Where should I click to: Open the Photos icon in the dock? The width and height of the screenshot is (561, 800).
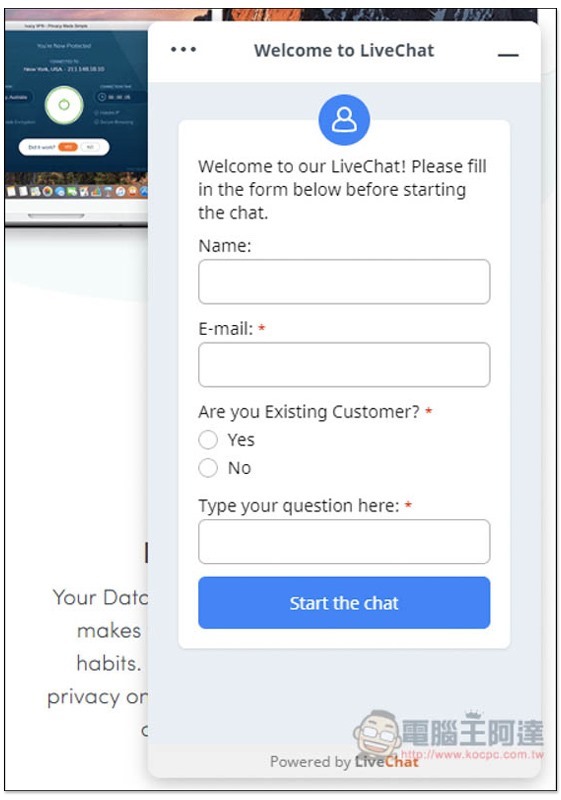[x=47, y=191]
